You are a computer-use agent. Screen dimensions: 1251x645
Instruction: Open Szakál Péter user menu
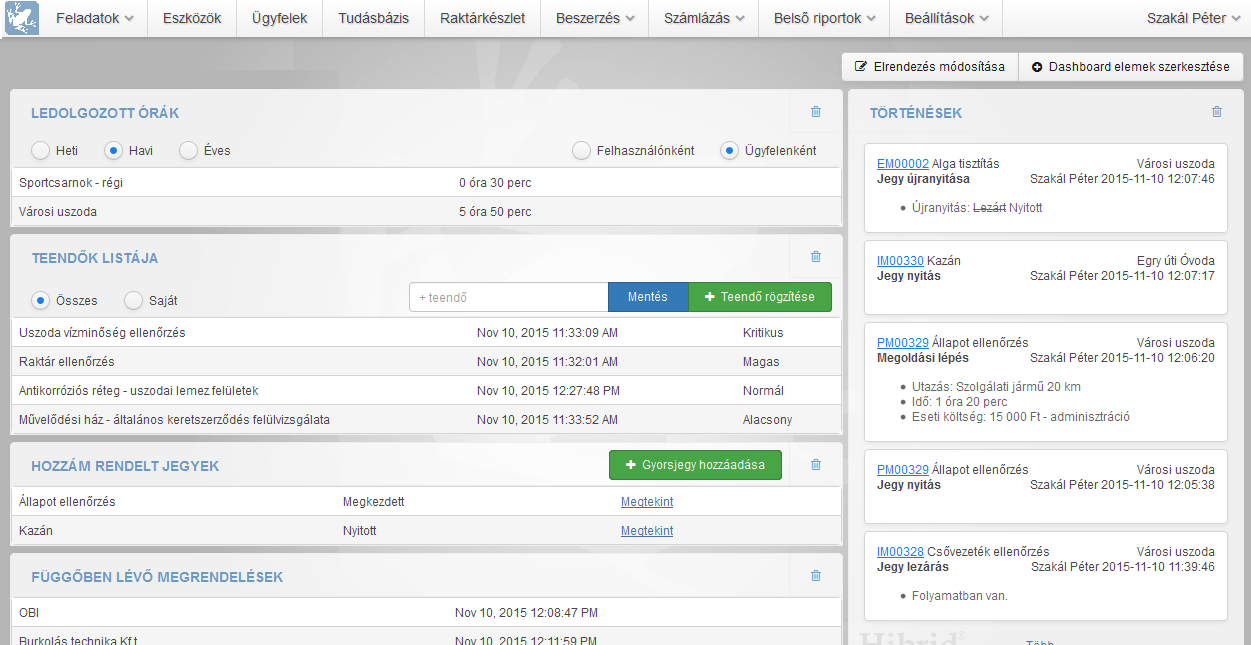1193,18
